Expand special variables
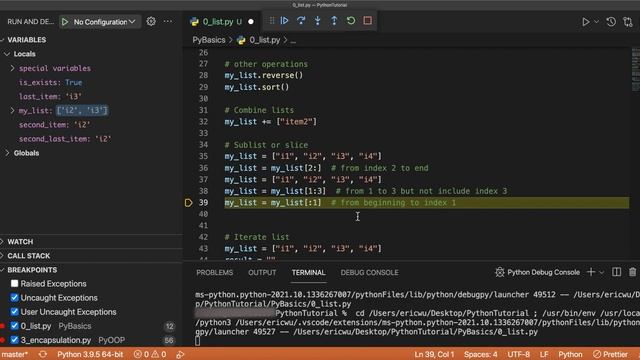The width and height of the screenshot is (640, 360). pos(12,68)
